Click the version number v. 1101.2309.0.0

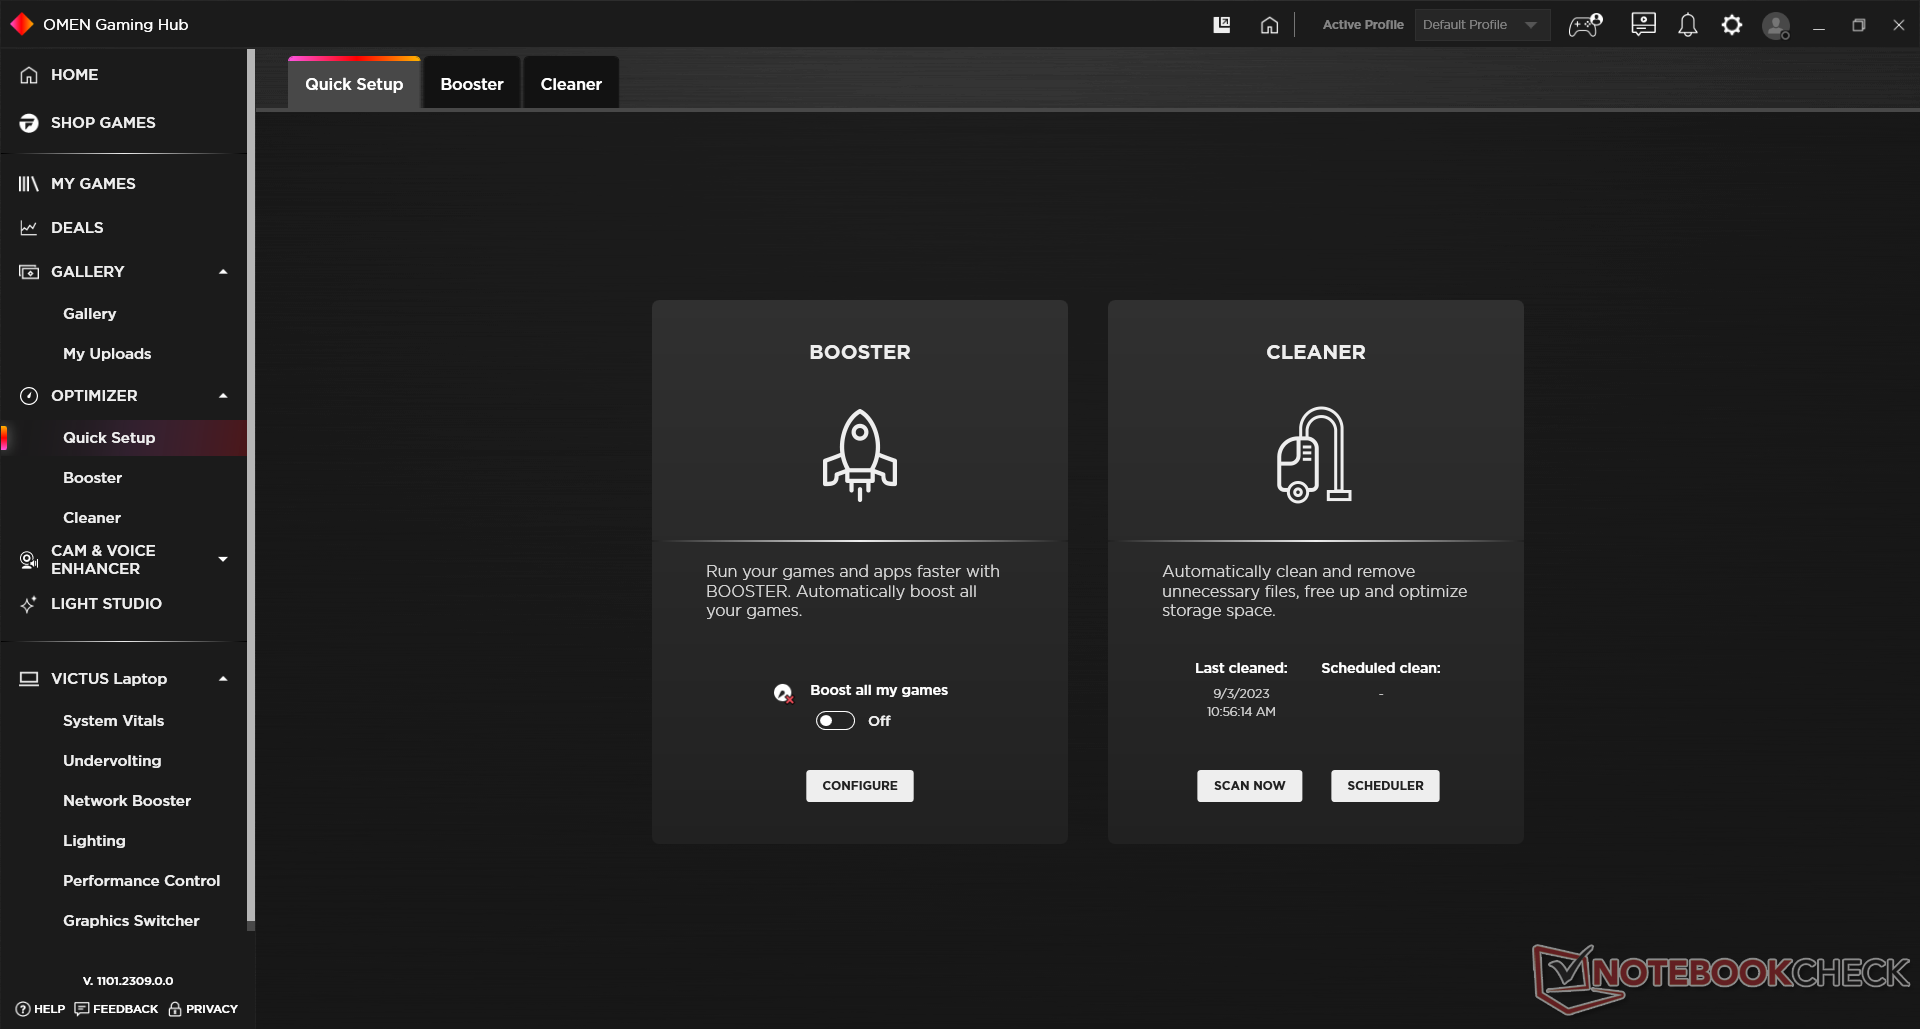coord(128,981)
